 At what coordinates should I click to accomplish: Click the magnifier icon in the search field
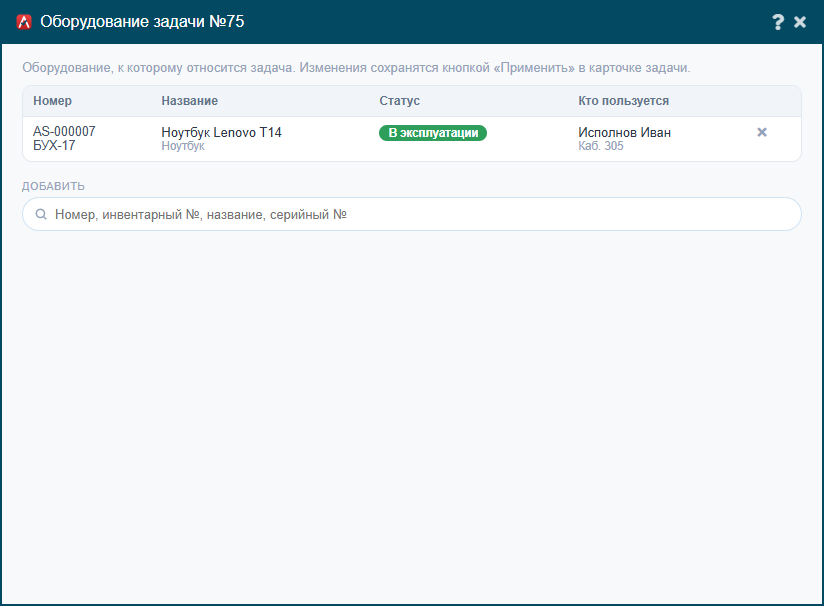click(40, 214)
